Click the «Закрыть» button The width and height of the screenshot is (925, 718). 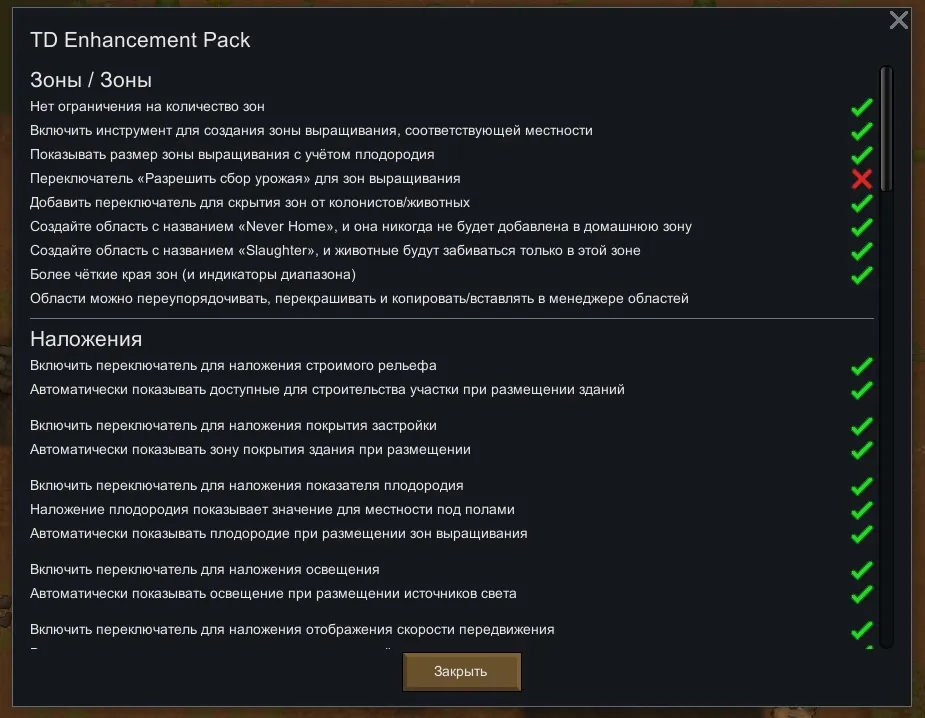tap(461, 671)
